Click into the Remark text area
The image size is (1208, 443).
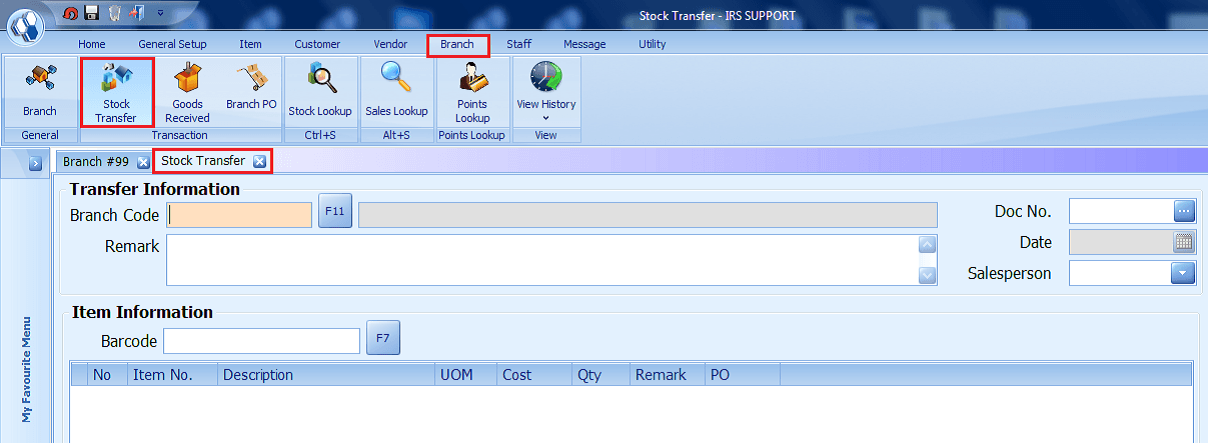(542, 260)
